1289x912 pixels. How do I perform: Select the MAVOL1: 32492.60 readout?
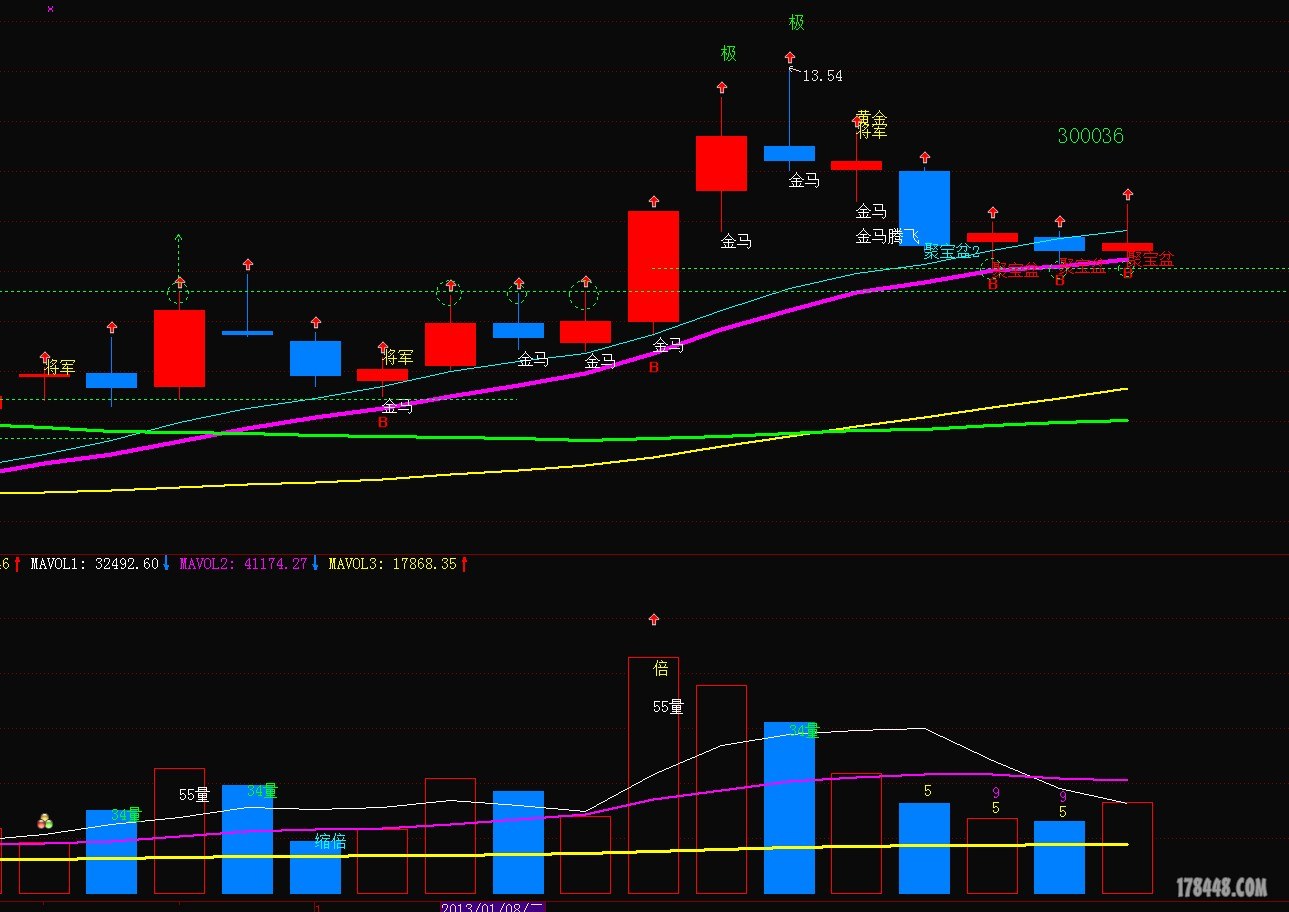coord(95,564)
